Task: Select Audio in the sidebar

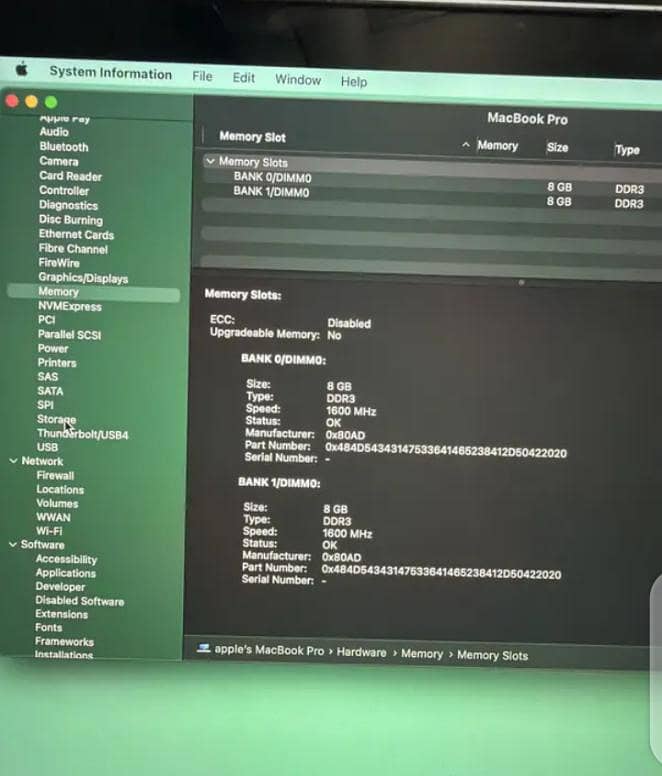Action: tap(54, 132)
